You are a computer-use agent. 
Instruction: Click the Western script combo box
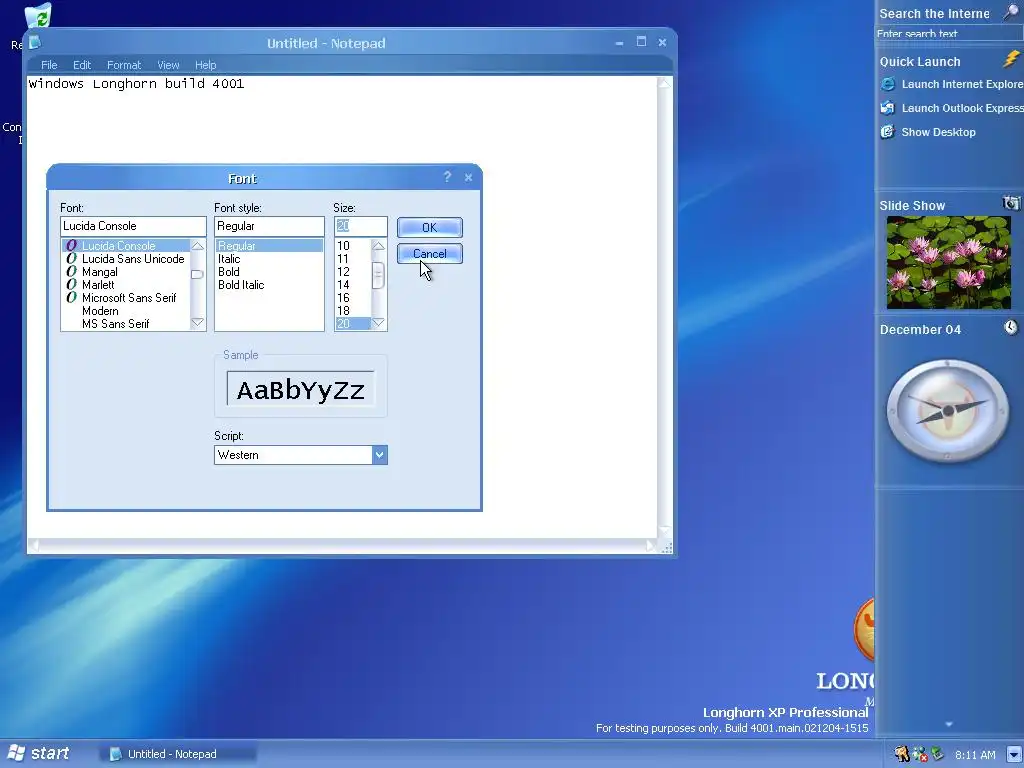click(x=300, y=455)
